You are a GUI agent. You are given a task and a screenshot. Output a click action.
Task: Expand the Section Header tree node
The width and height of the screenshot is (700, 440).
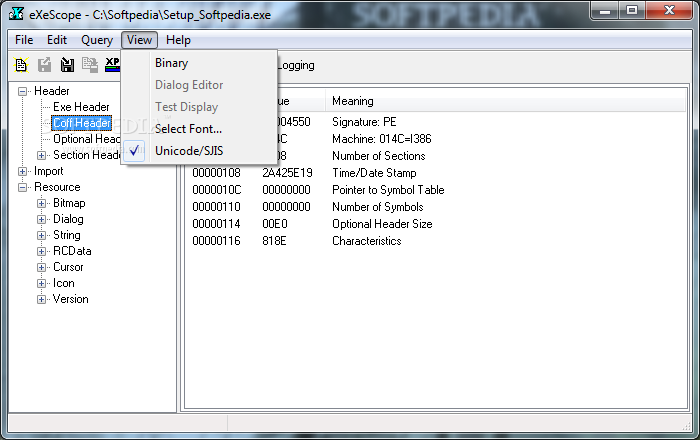(x=41, y=155)
